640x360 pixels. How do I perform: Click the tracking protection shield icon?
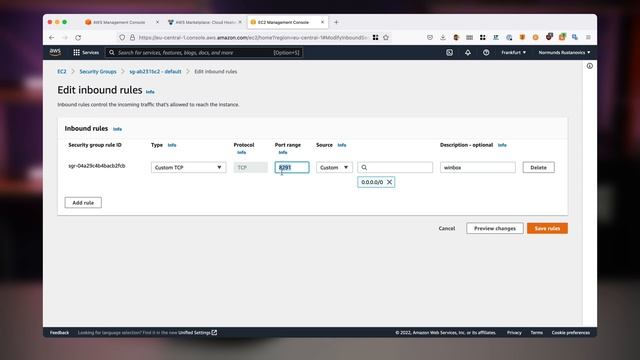tap(122, 38)
